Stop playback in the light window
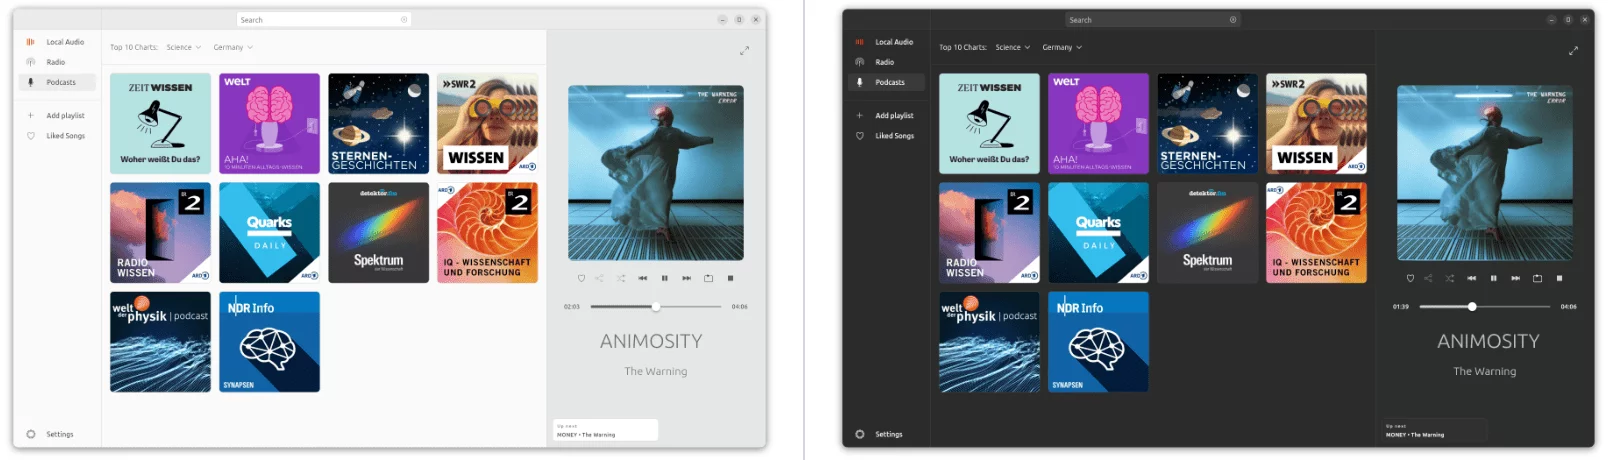The height and width of the screenshot is (460, 1608). (x=730, y=278)
